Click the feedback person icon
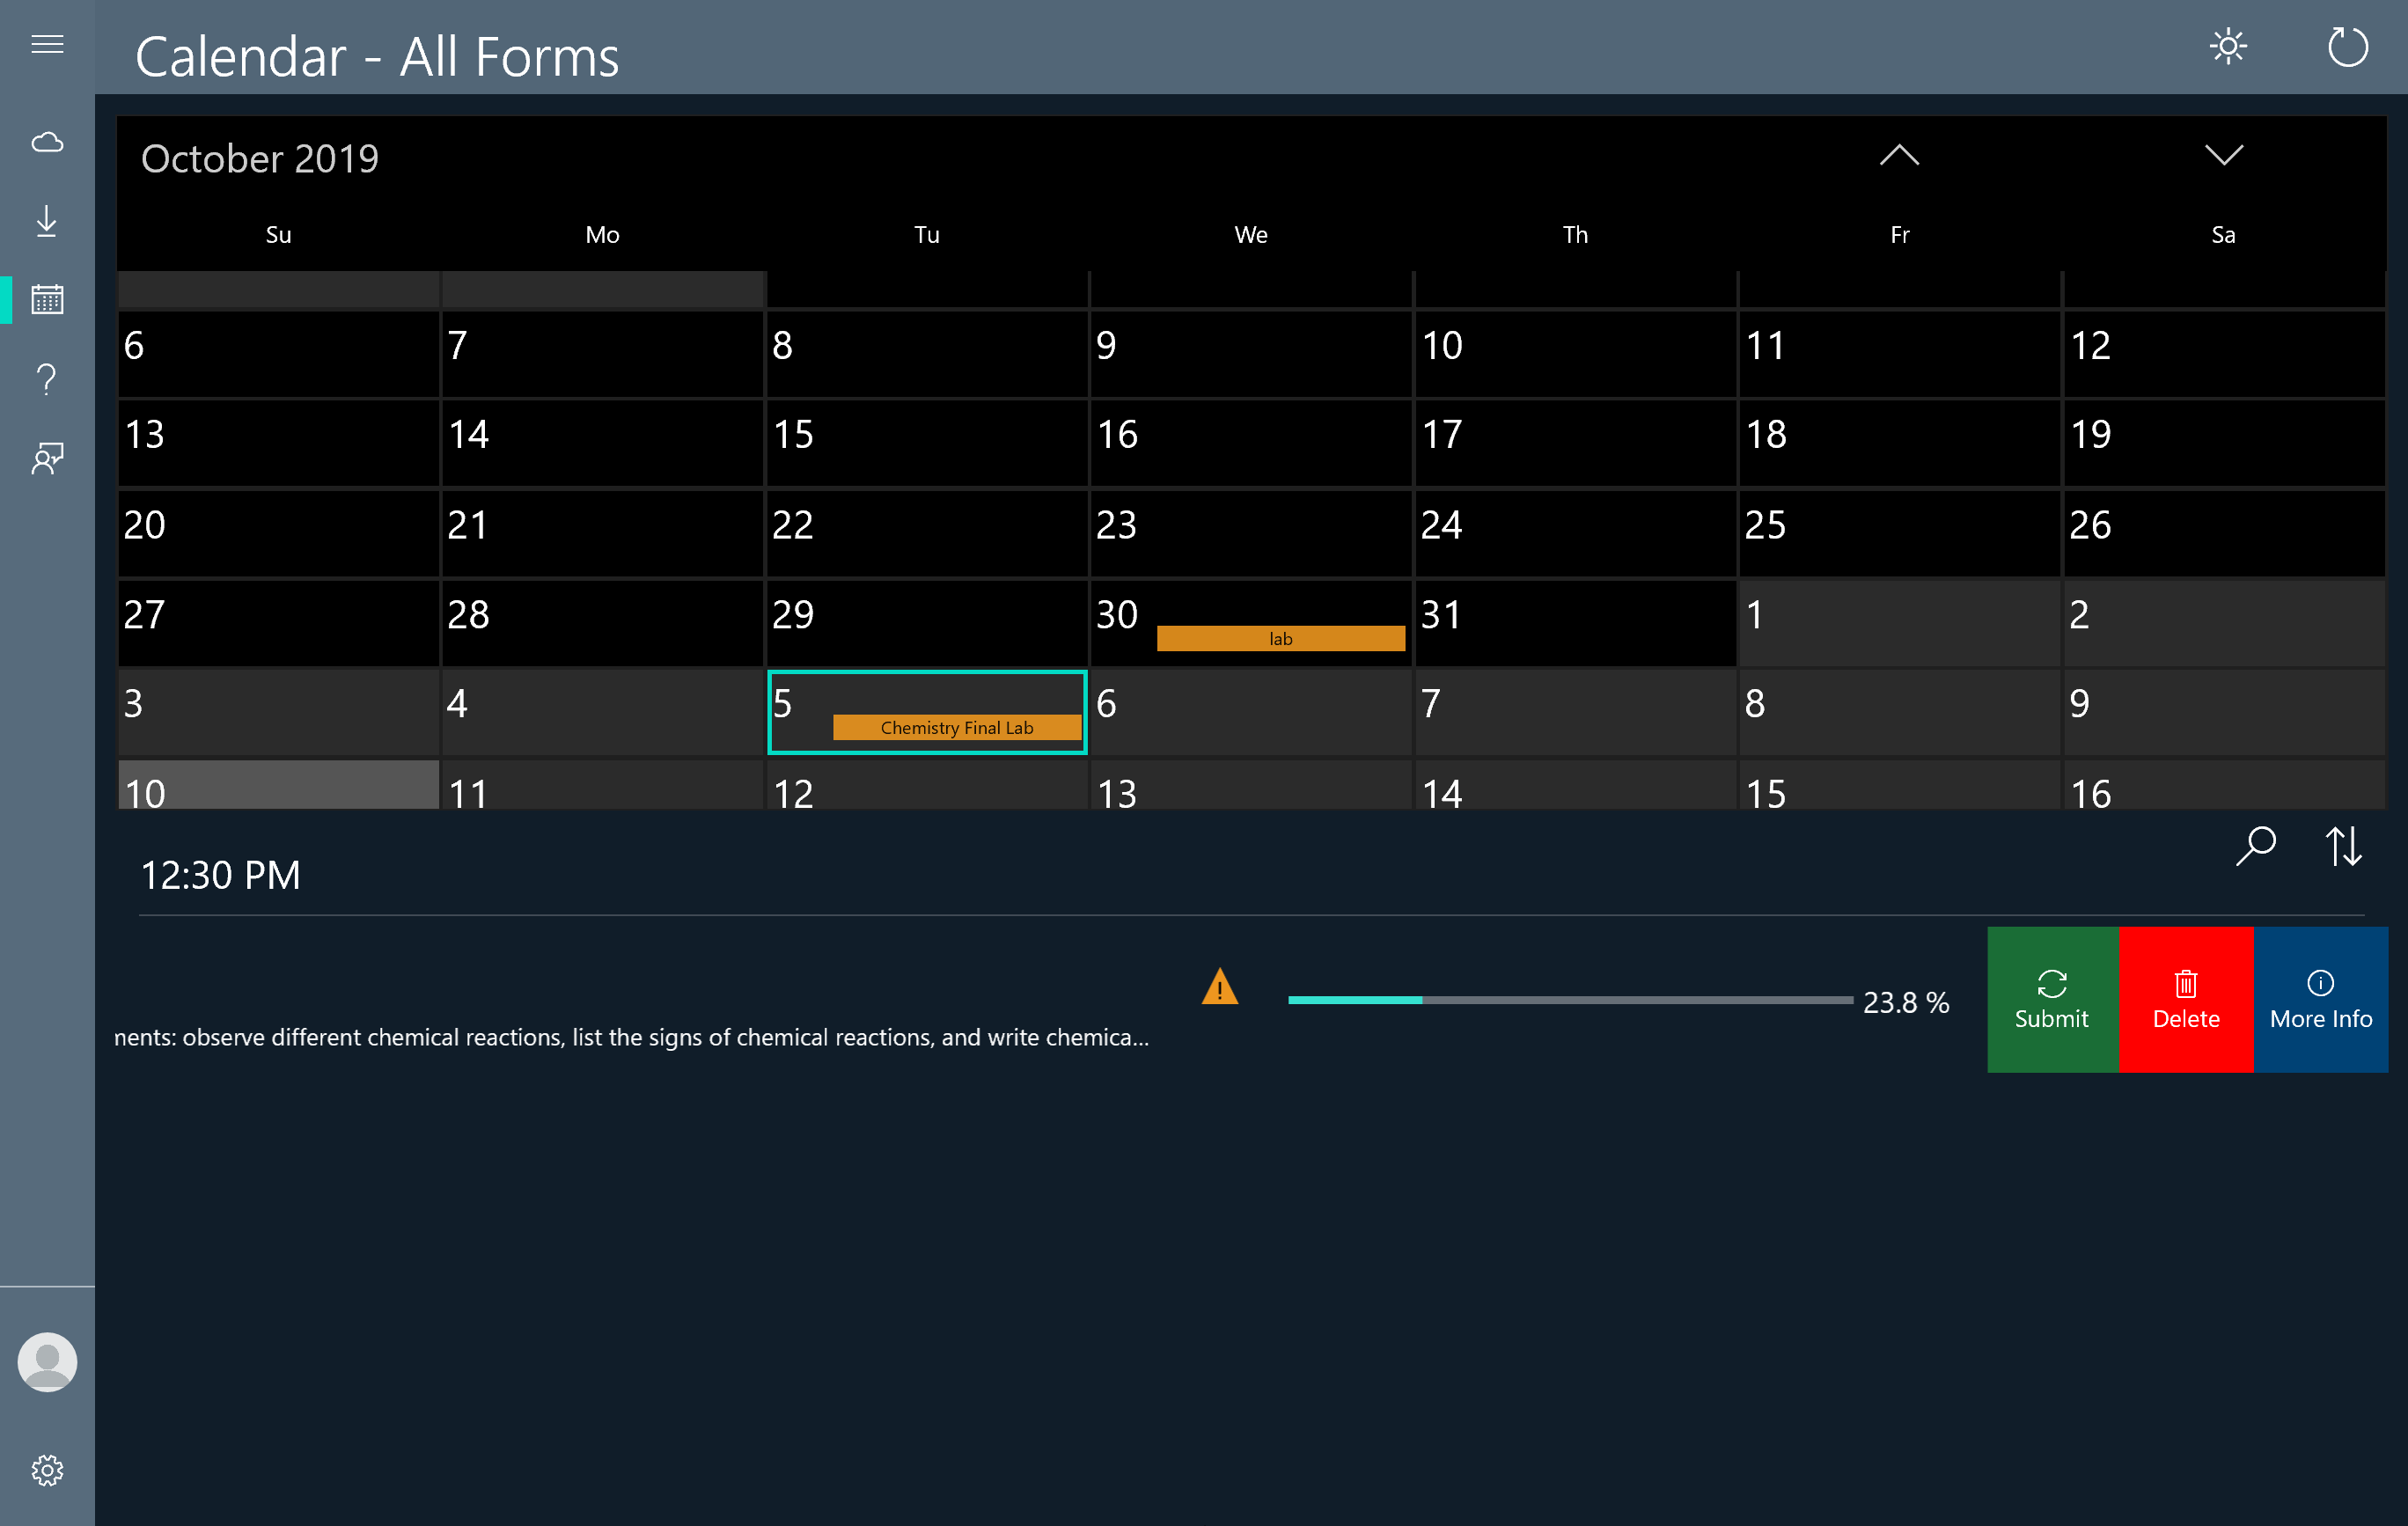Screen dimensions: 2408x1526 pos(47,459)
